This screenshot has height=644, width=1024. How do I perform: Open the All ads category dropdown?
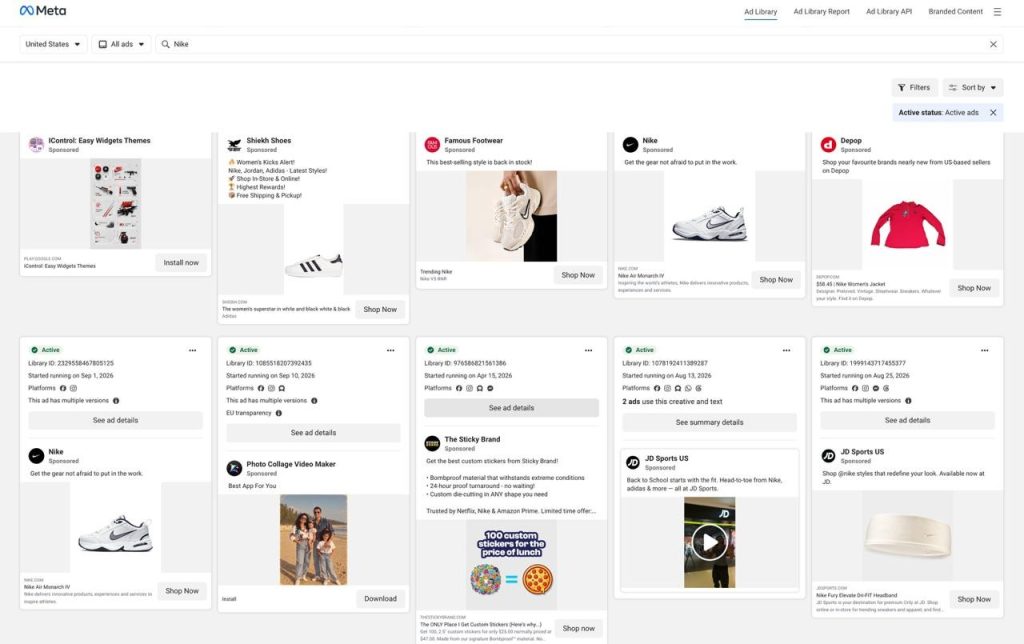tap(121, 44)
